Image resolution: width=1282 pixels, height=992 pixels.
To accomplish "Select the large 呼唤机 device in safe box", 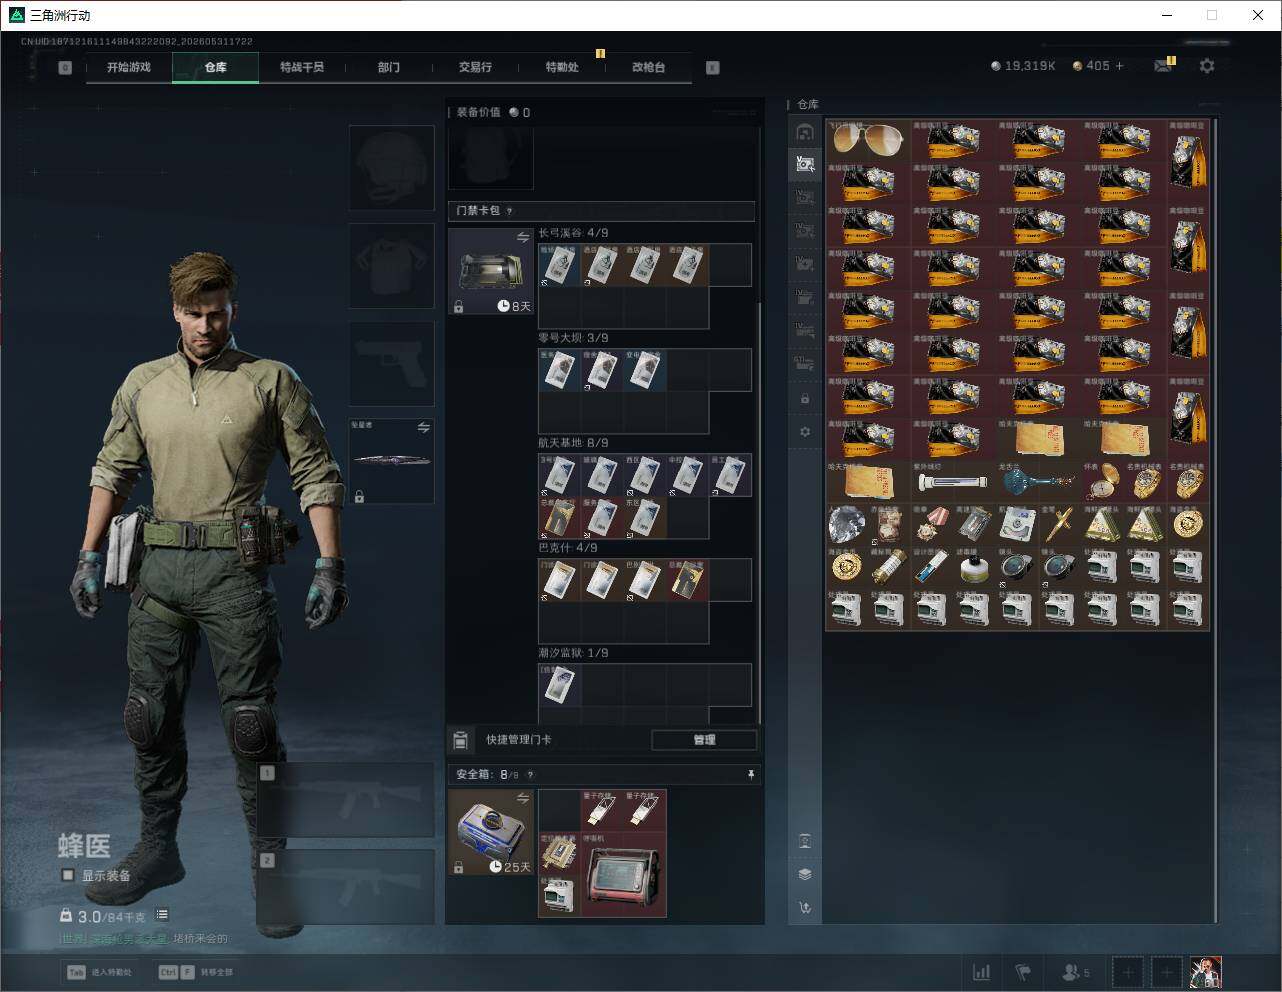I will coord(623,873).
